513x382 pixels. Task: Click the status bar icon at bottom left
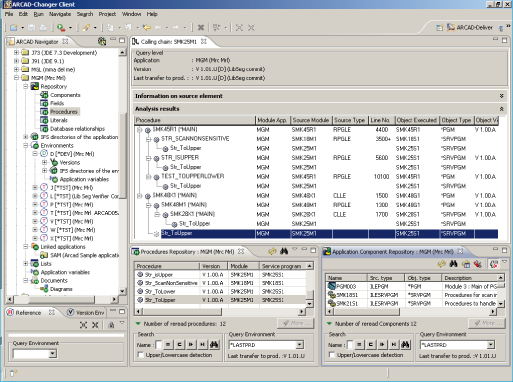(13, 373)
